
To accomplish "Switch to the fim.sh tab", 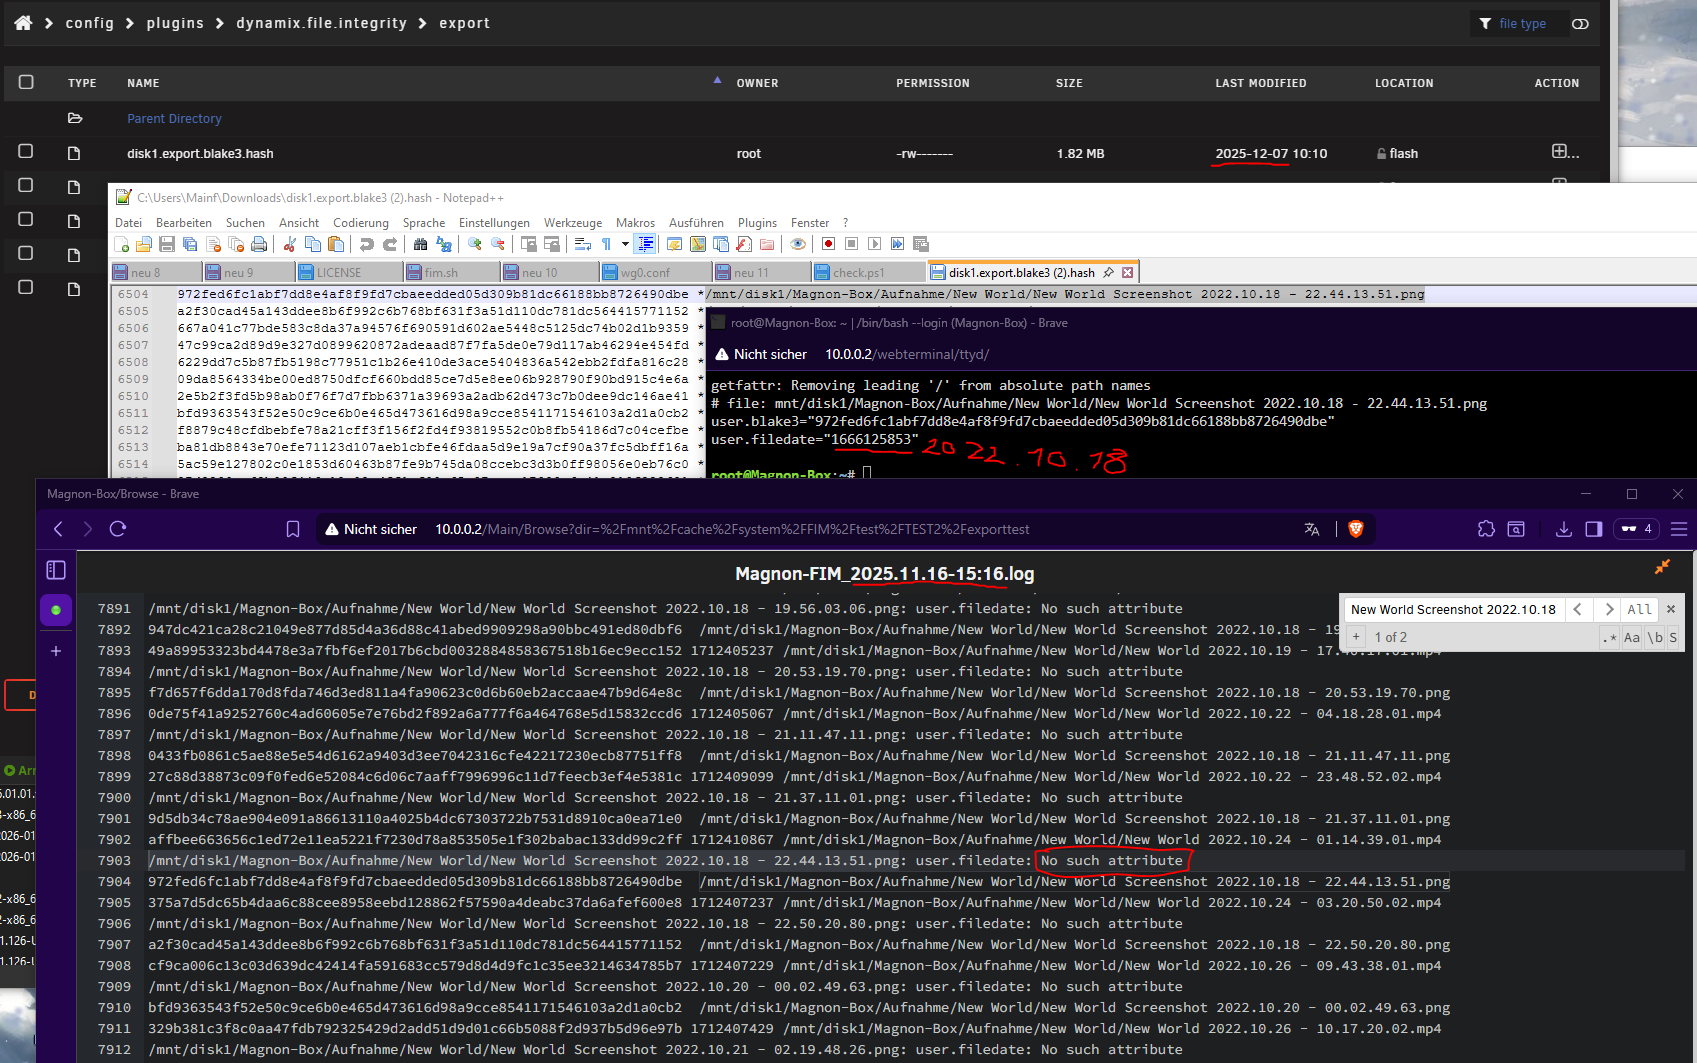I will (451, 272).
